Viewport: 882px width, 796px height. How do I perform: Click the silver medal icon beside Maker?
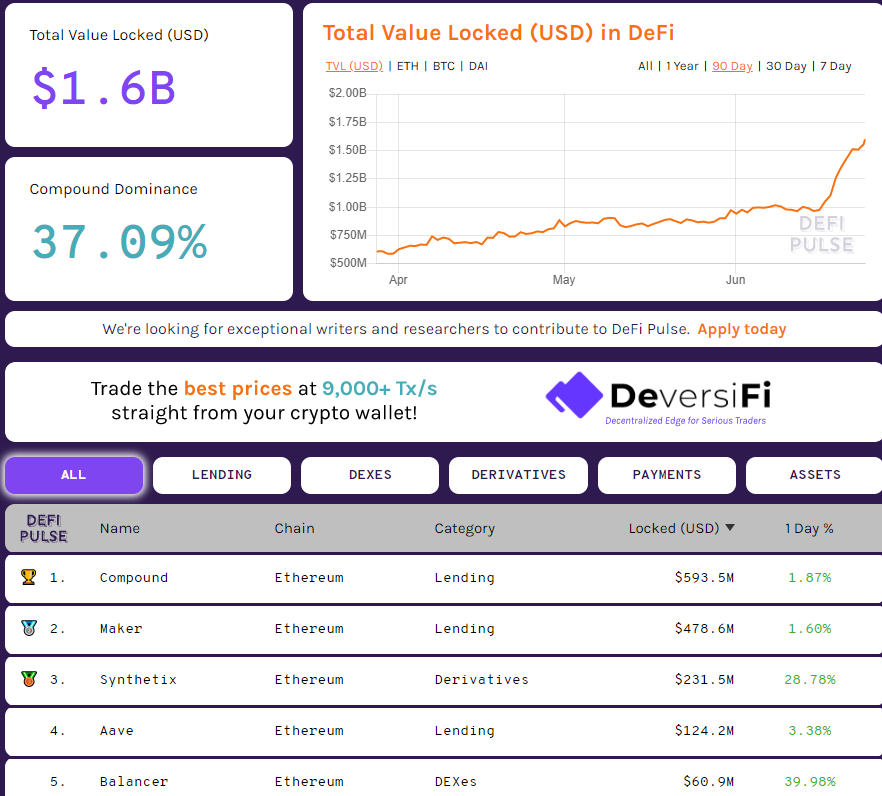pyautogui.click(x=28, y=628)
